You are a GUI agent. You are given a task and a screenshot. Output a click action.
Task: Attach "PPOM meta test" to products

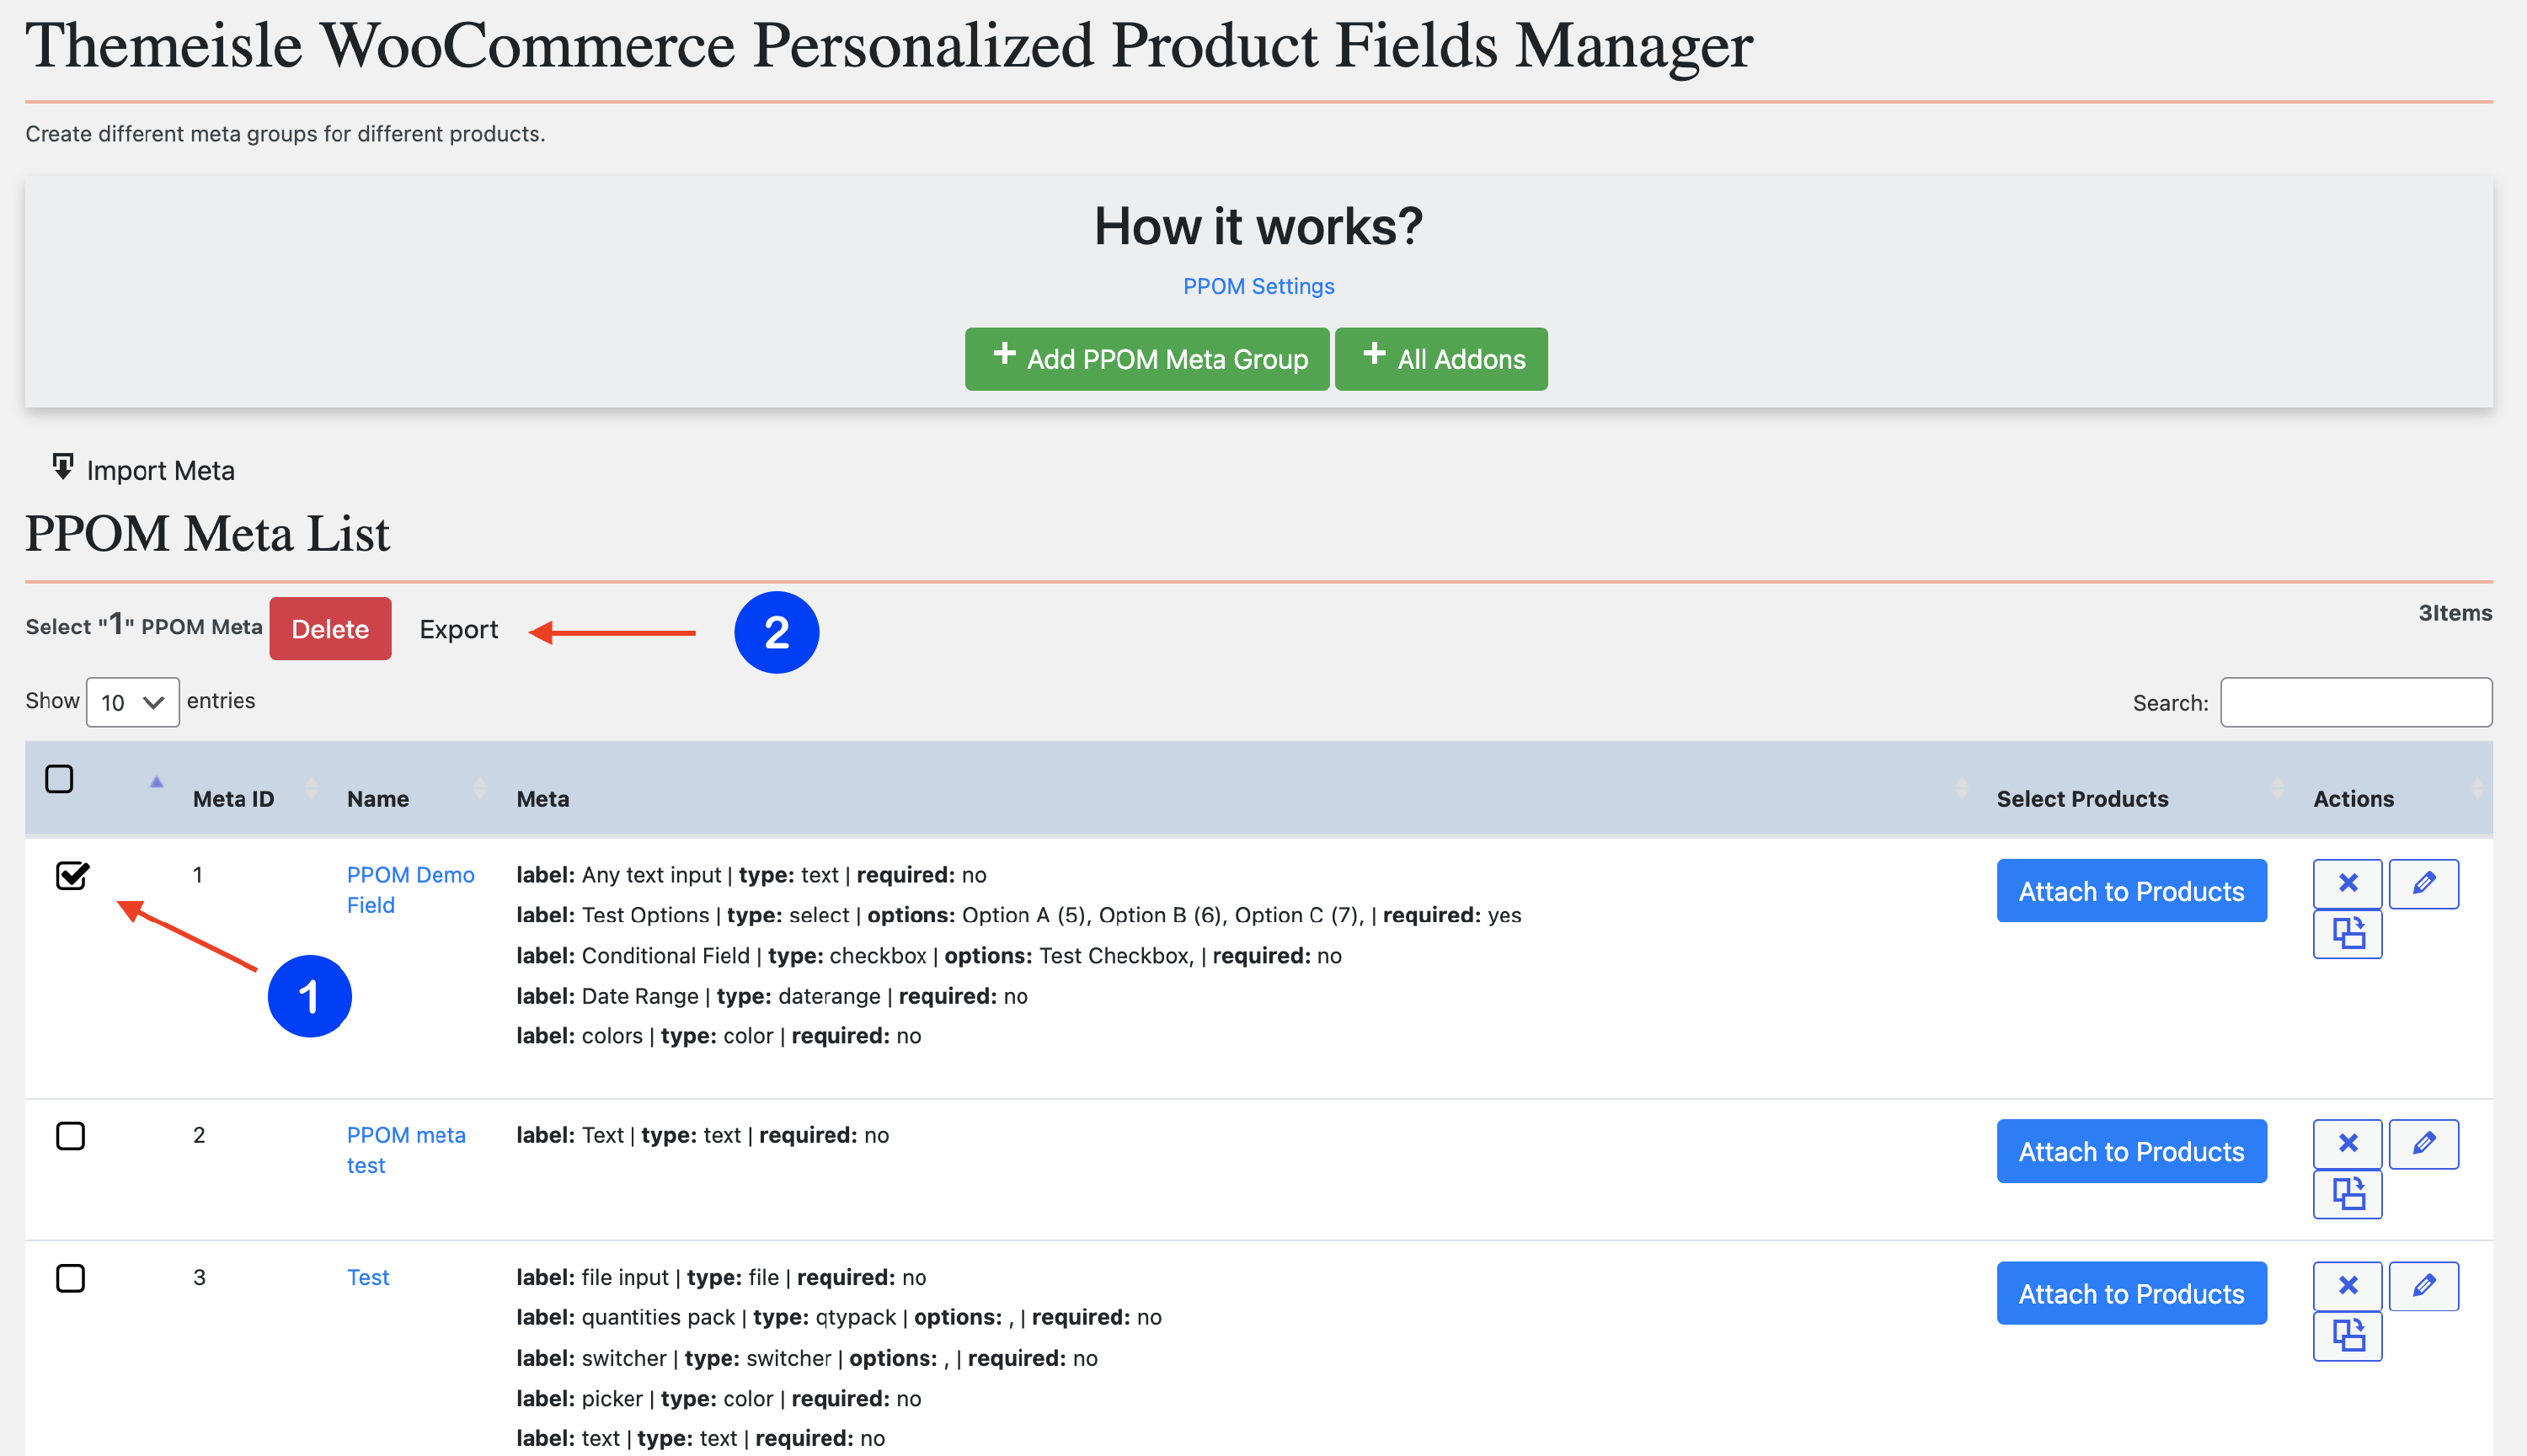2131,1151
